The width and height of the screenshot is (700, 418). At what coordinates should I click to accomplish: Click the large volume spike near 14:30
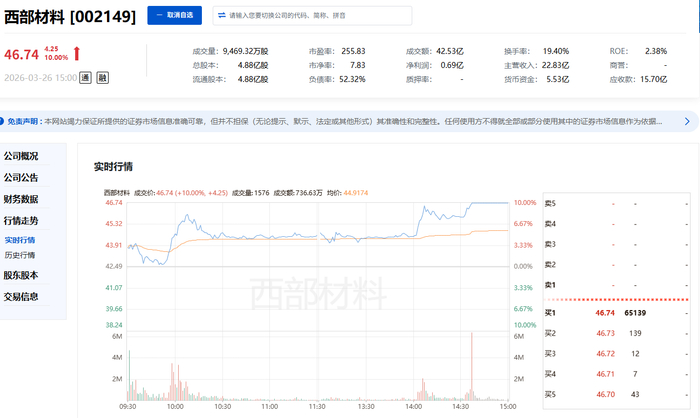(x=471, y=366)
